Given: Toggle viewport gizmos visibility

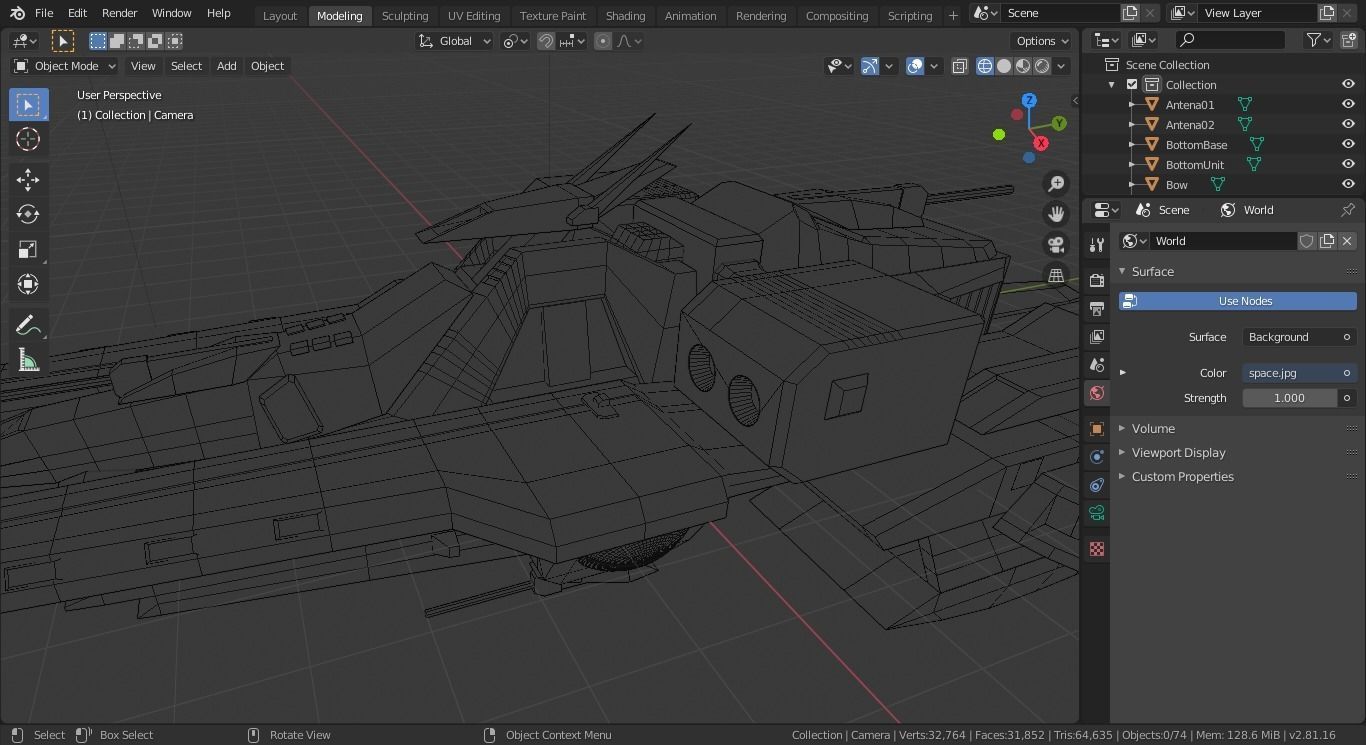Looking at the screenshot, I should click(869, 66).
